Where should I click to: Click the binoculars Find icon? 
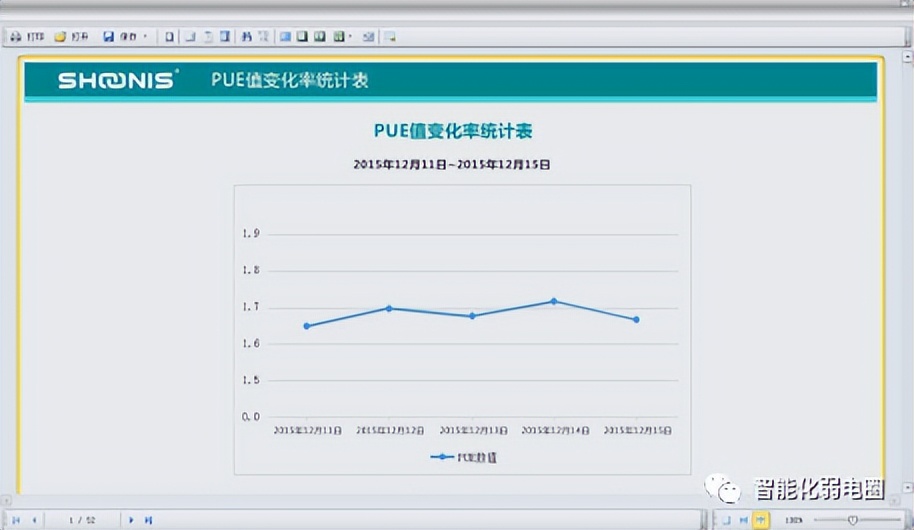tap(247, 37)
